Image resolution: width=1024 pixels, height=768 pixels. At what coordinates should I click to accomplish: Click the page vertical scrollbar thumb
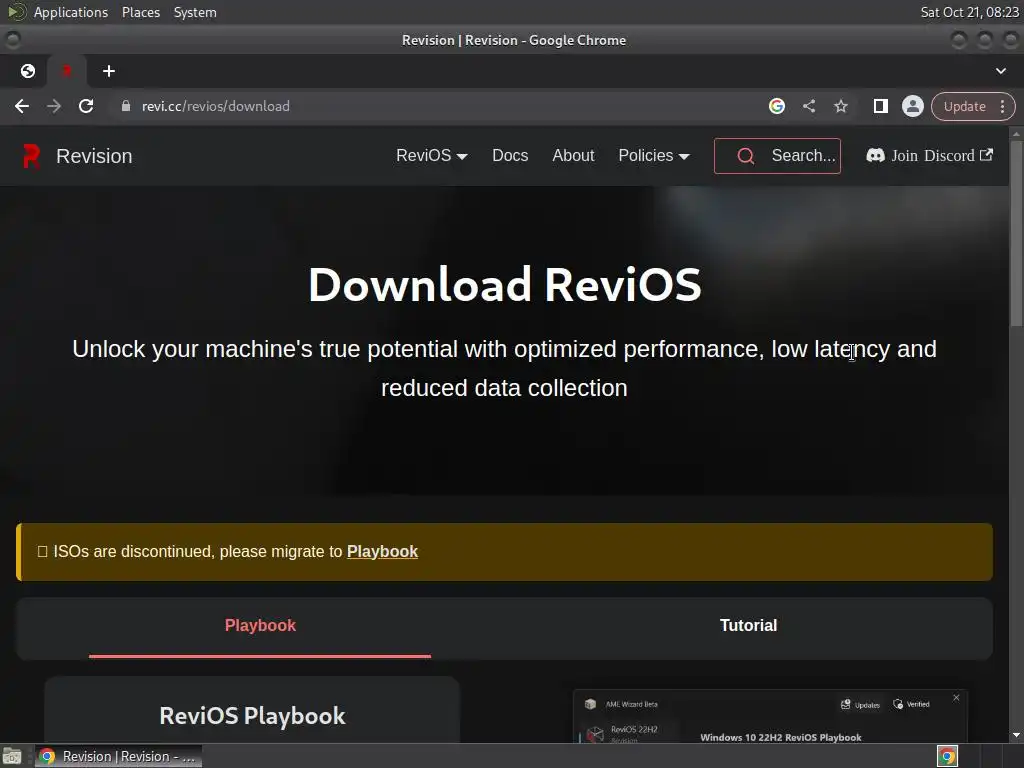tap(1016, 232)
